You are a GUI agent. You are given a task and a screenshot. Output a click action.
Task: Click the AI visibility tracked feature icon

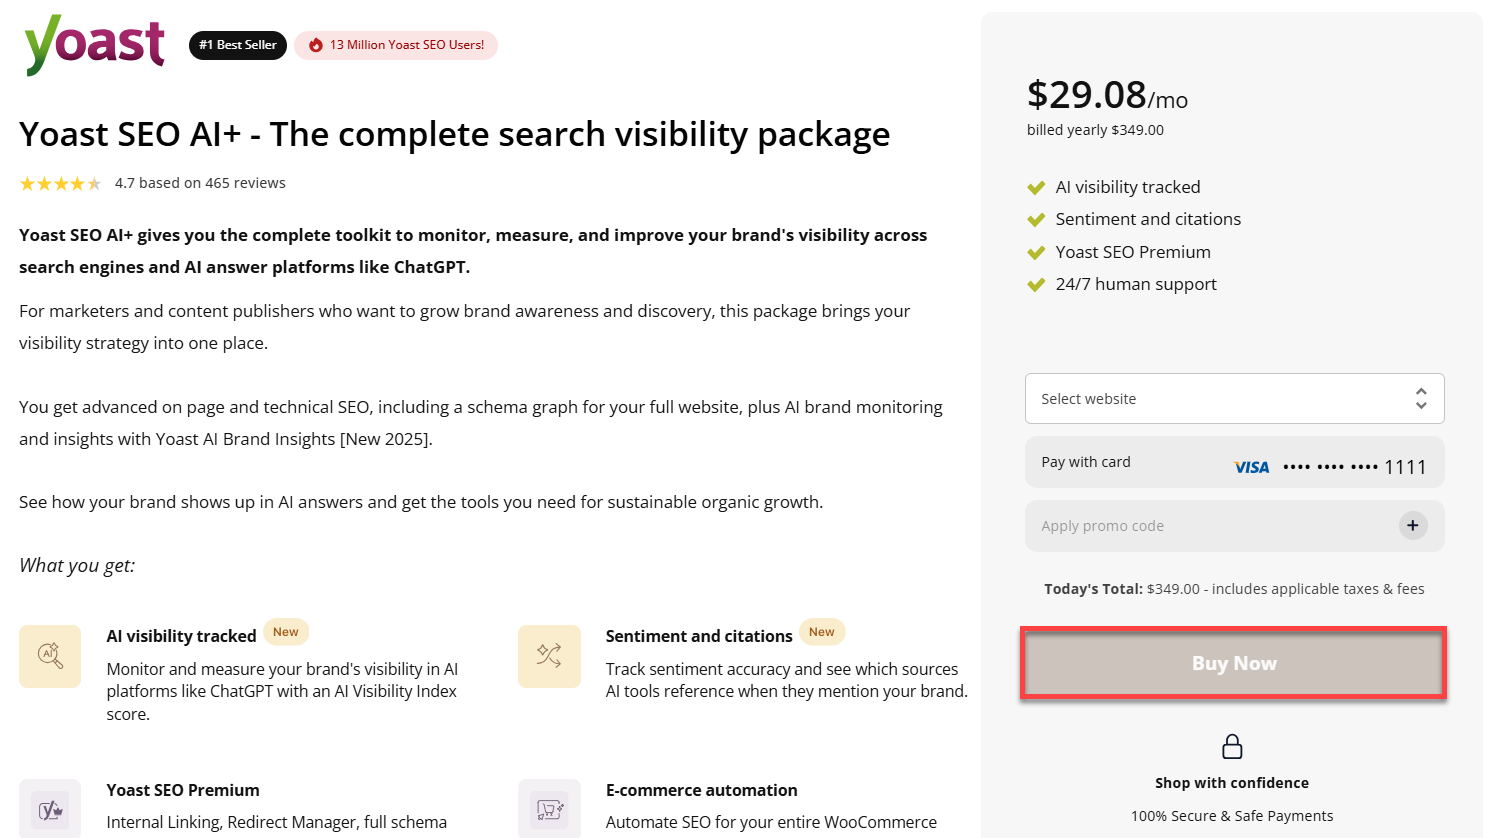click(x=50, y=656)
